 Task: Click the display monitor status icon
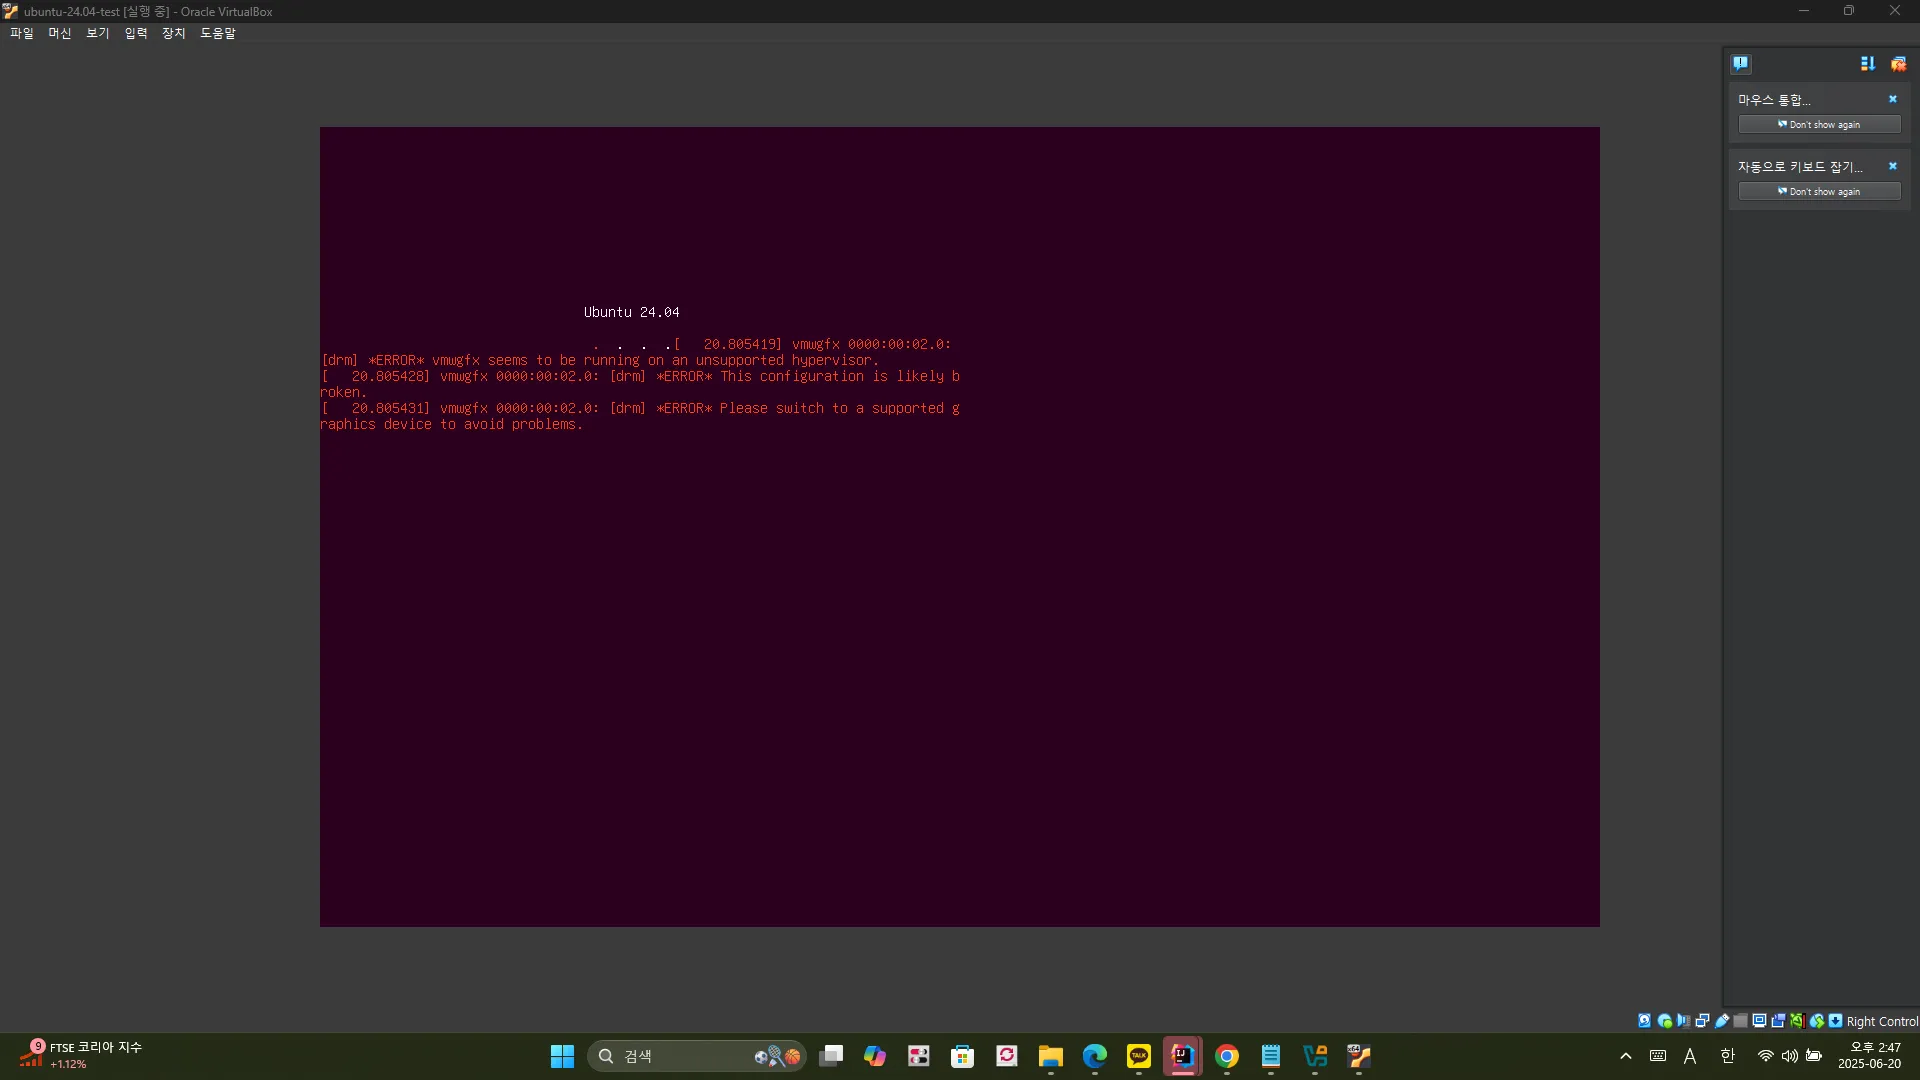(x=1759, y=1021)
